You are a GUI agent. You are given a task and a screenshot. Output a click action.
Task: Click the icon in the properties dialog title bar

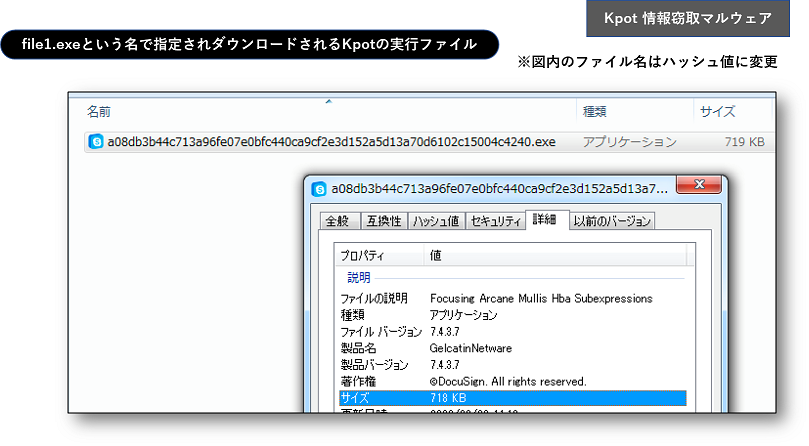pos(319,188)
